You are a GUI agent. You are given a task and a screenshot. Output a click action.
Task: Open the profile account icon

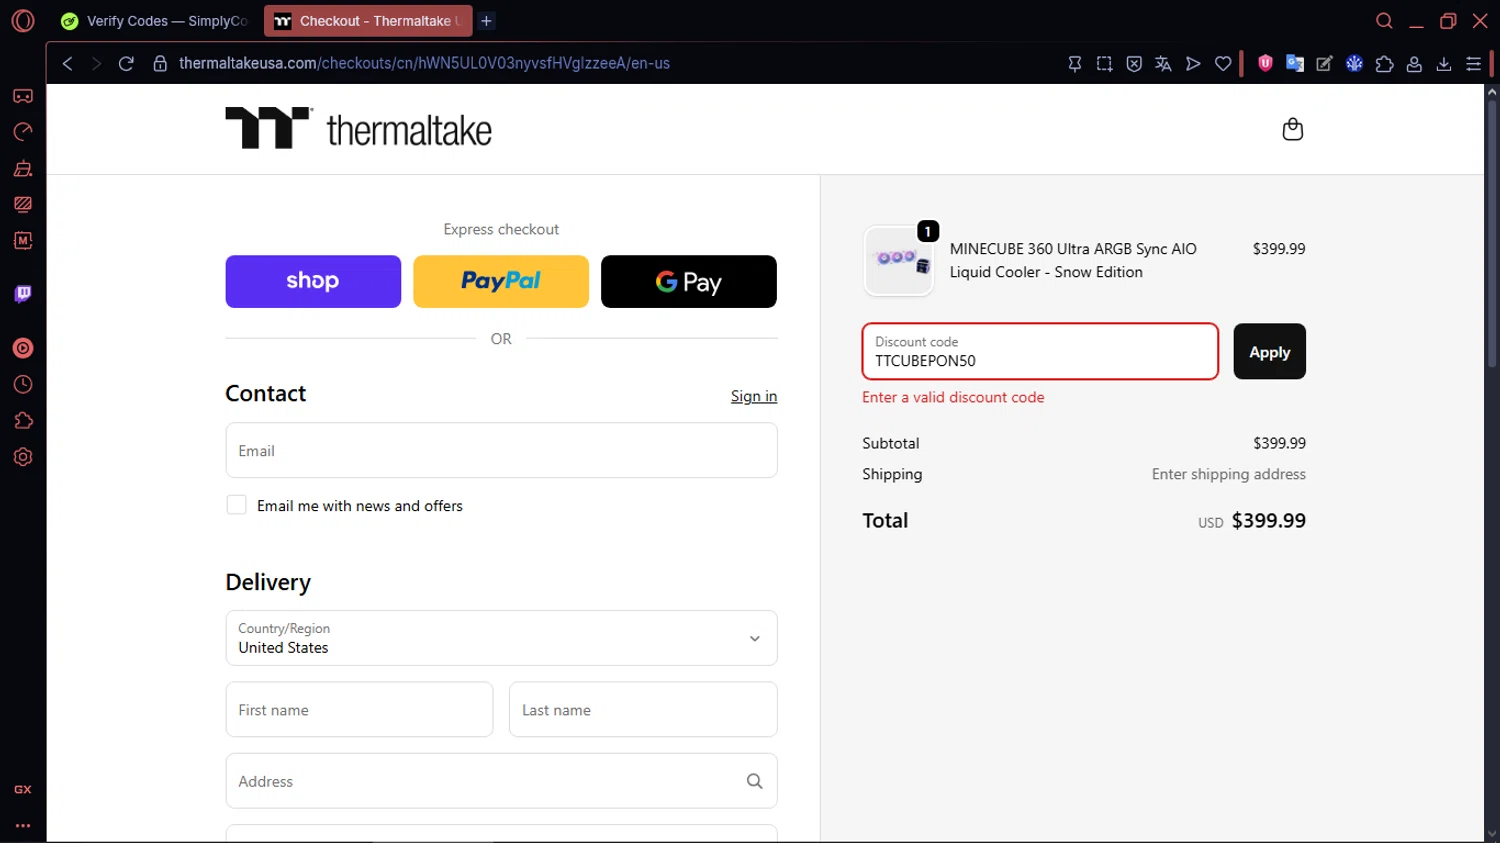coord(1414,63)
